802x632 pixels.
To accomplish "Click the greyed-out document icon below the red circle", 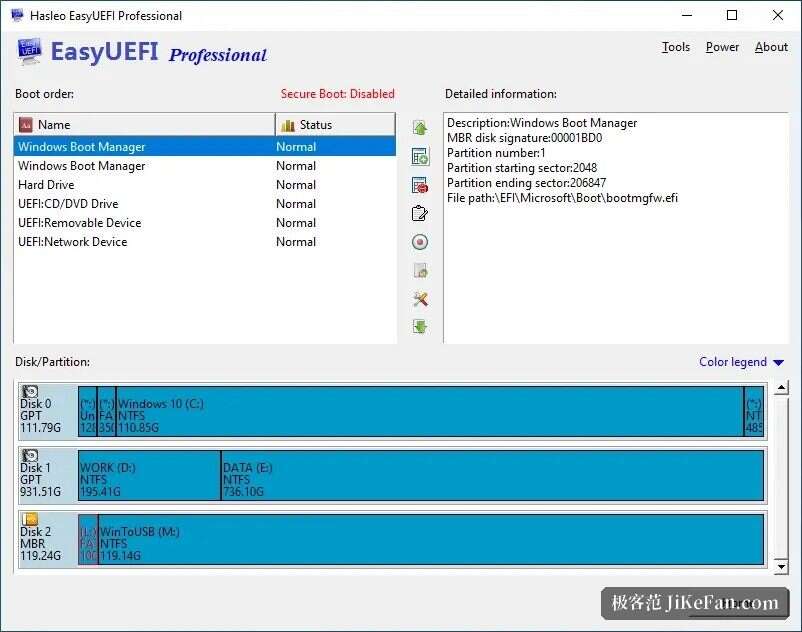I will point(420,270).
